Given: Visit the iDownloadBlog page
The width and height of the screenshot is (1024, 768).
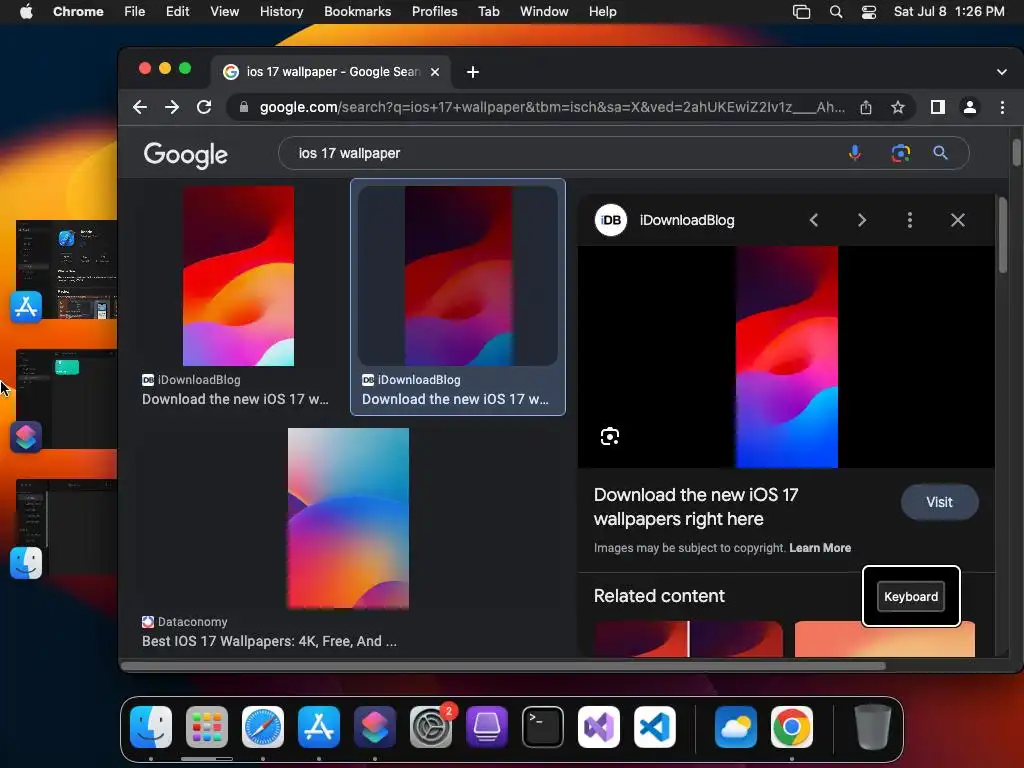Looking at the screenshot, I should (939, 502).
